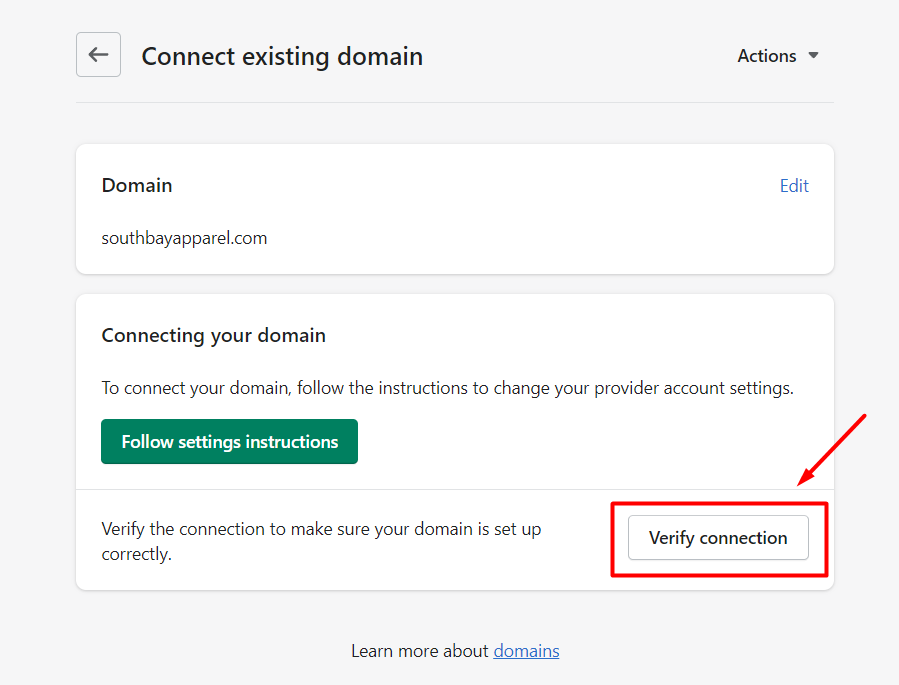The height and width of the screenshot is (685, 899).
Task: Open the Actions dropdown menu
Action: coord(767,56)
